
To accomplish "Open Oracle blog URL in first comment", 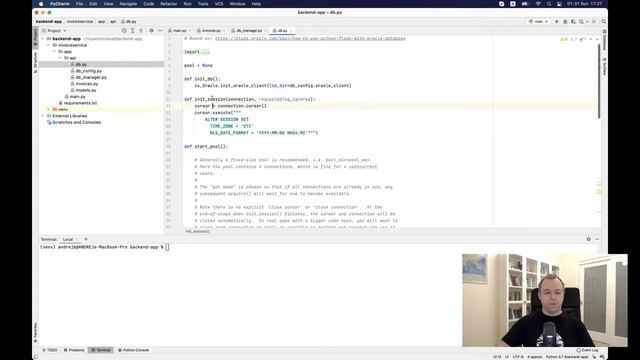I will coord(310,38).
